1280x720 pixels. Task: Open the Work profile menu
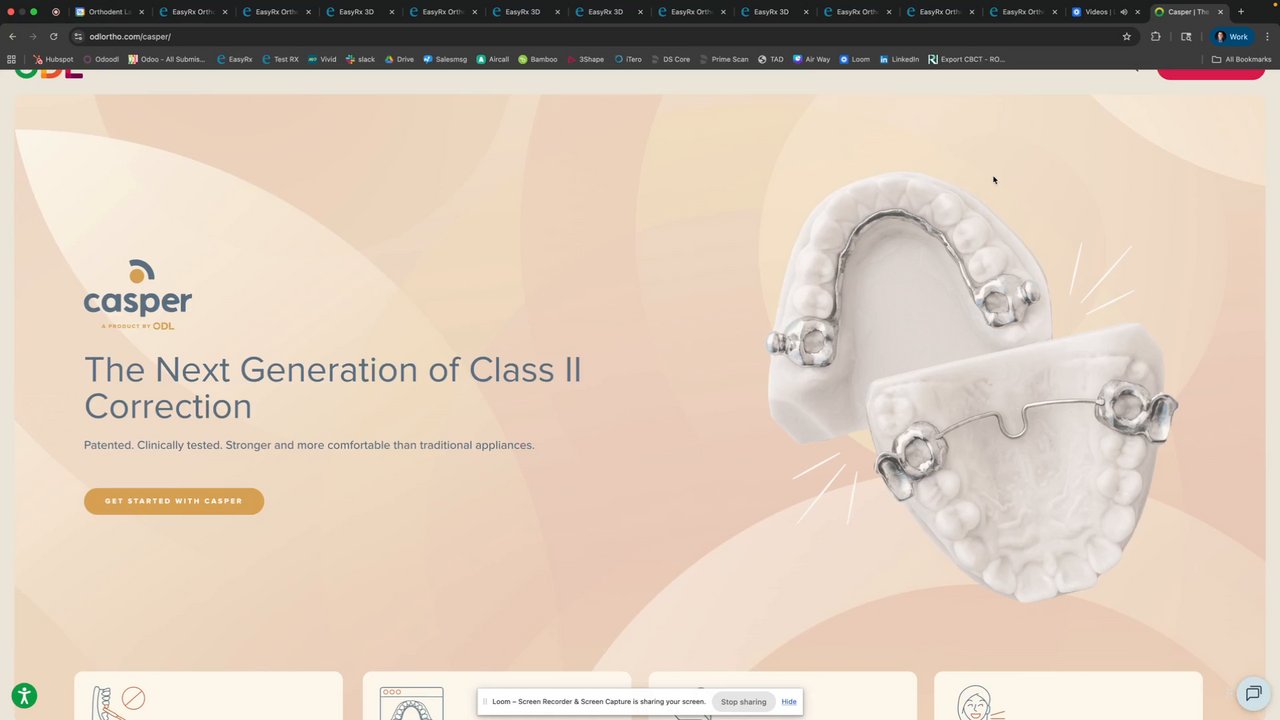pos(1233,36)
